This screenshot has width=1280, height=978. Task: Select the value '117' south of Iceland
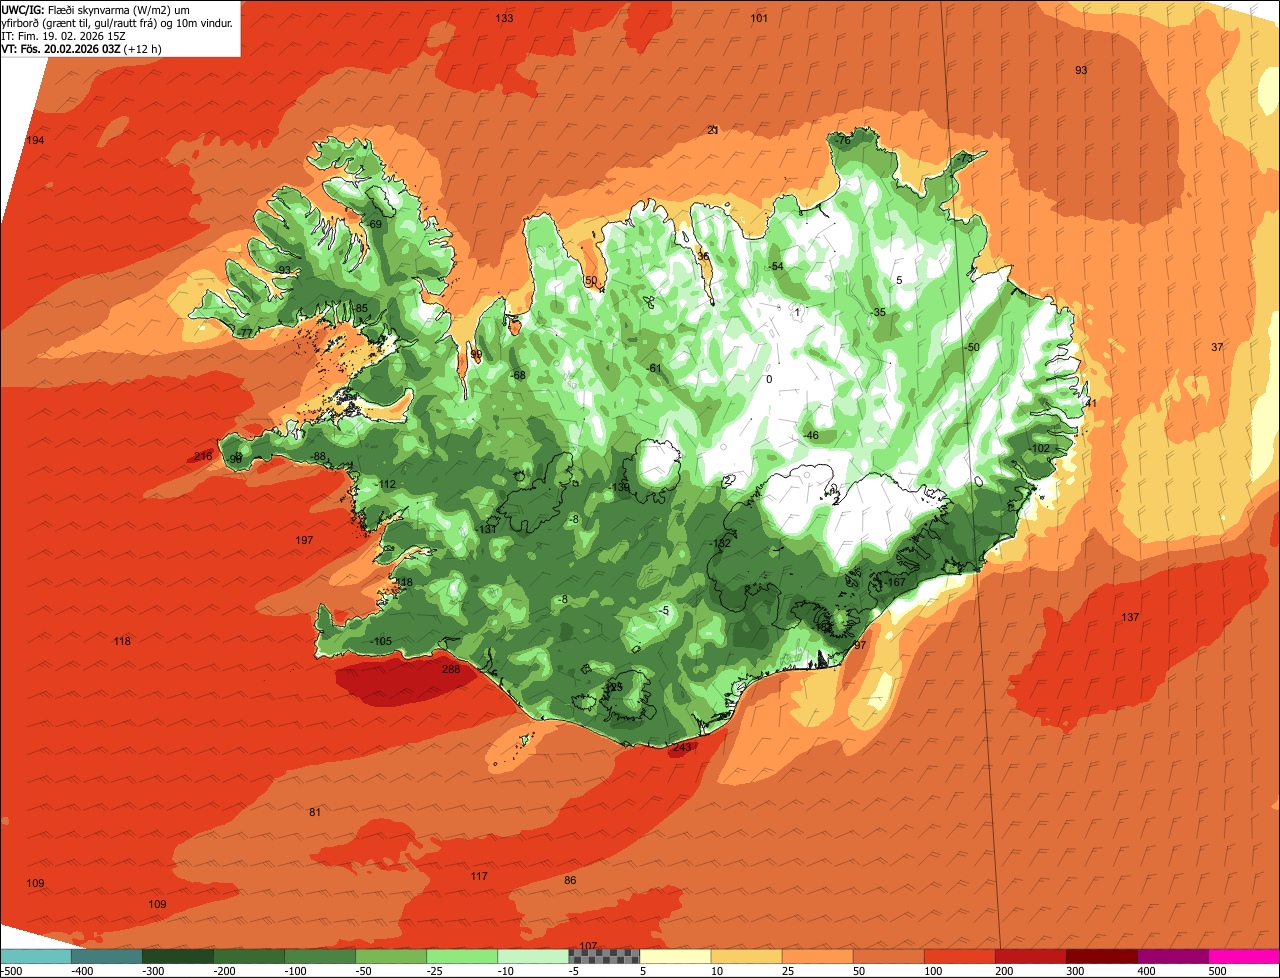click(479, 877)
